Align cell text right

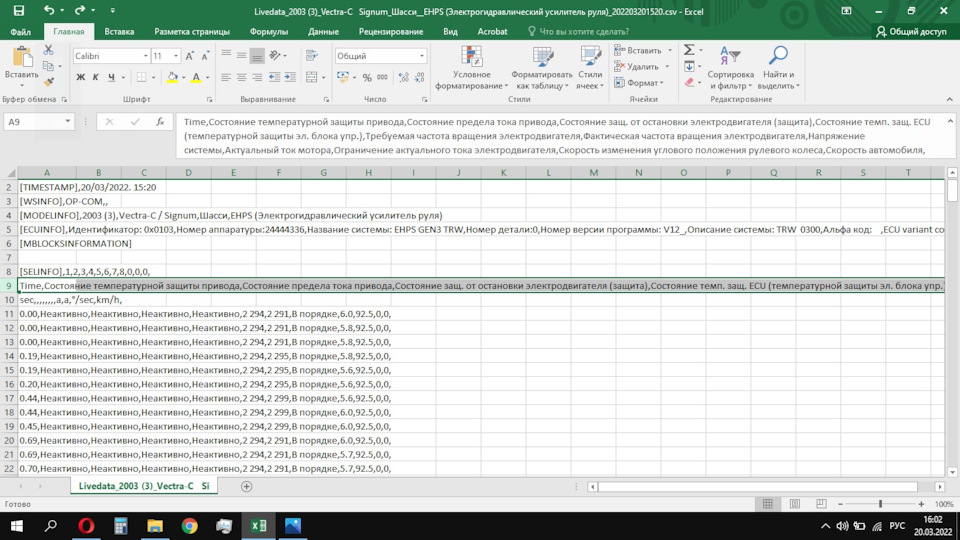click(x=257, y=77)
